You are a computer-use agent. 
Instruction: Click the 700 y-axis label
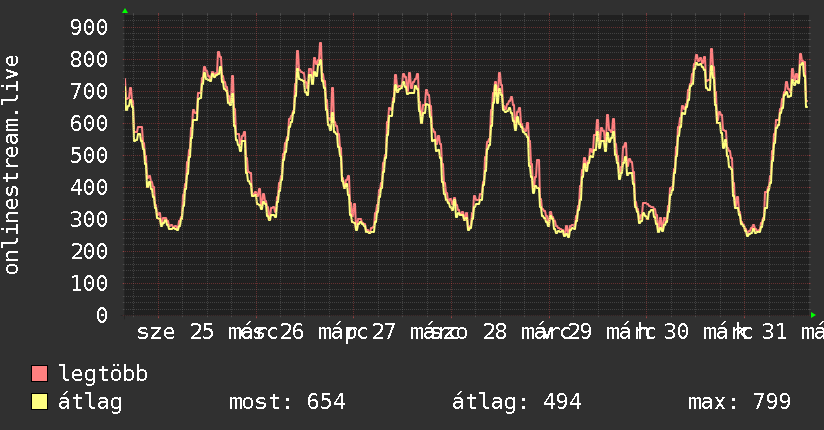click(x=89, y=91)
